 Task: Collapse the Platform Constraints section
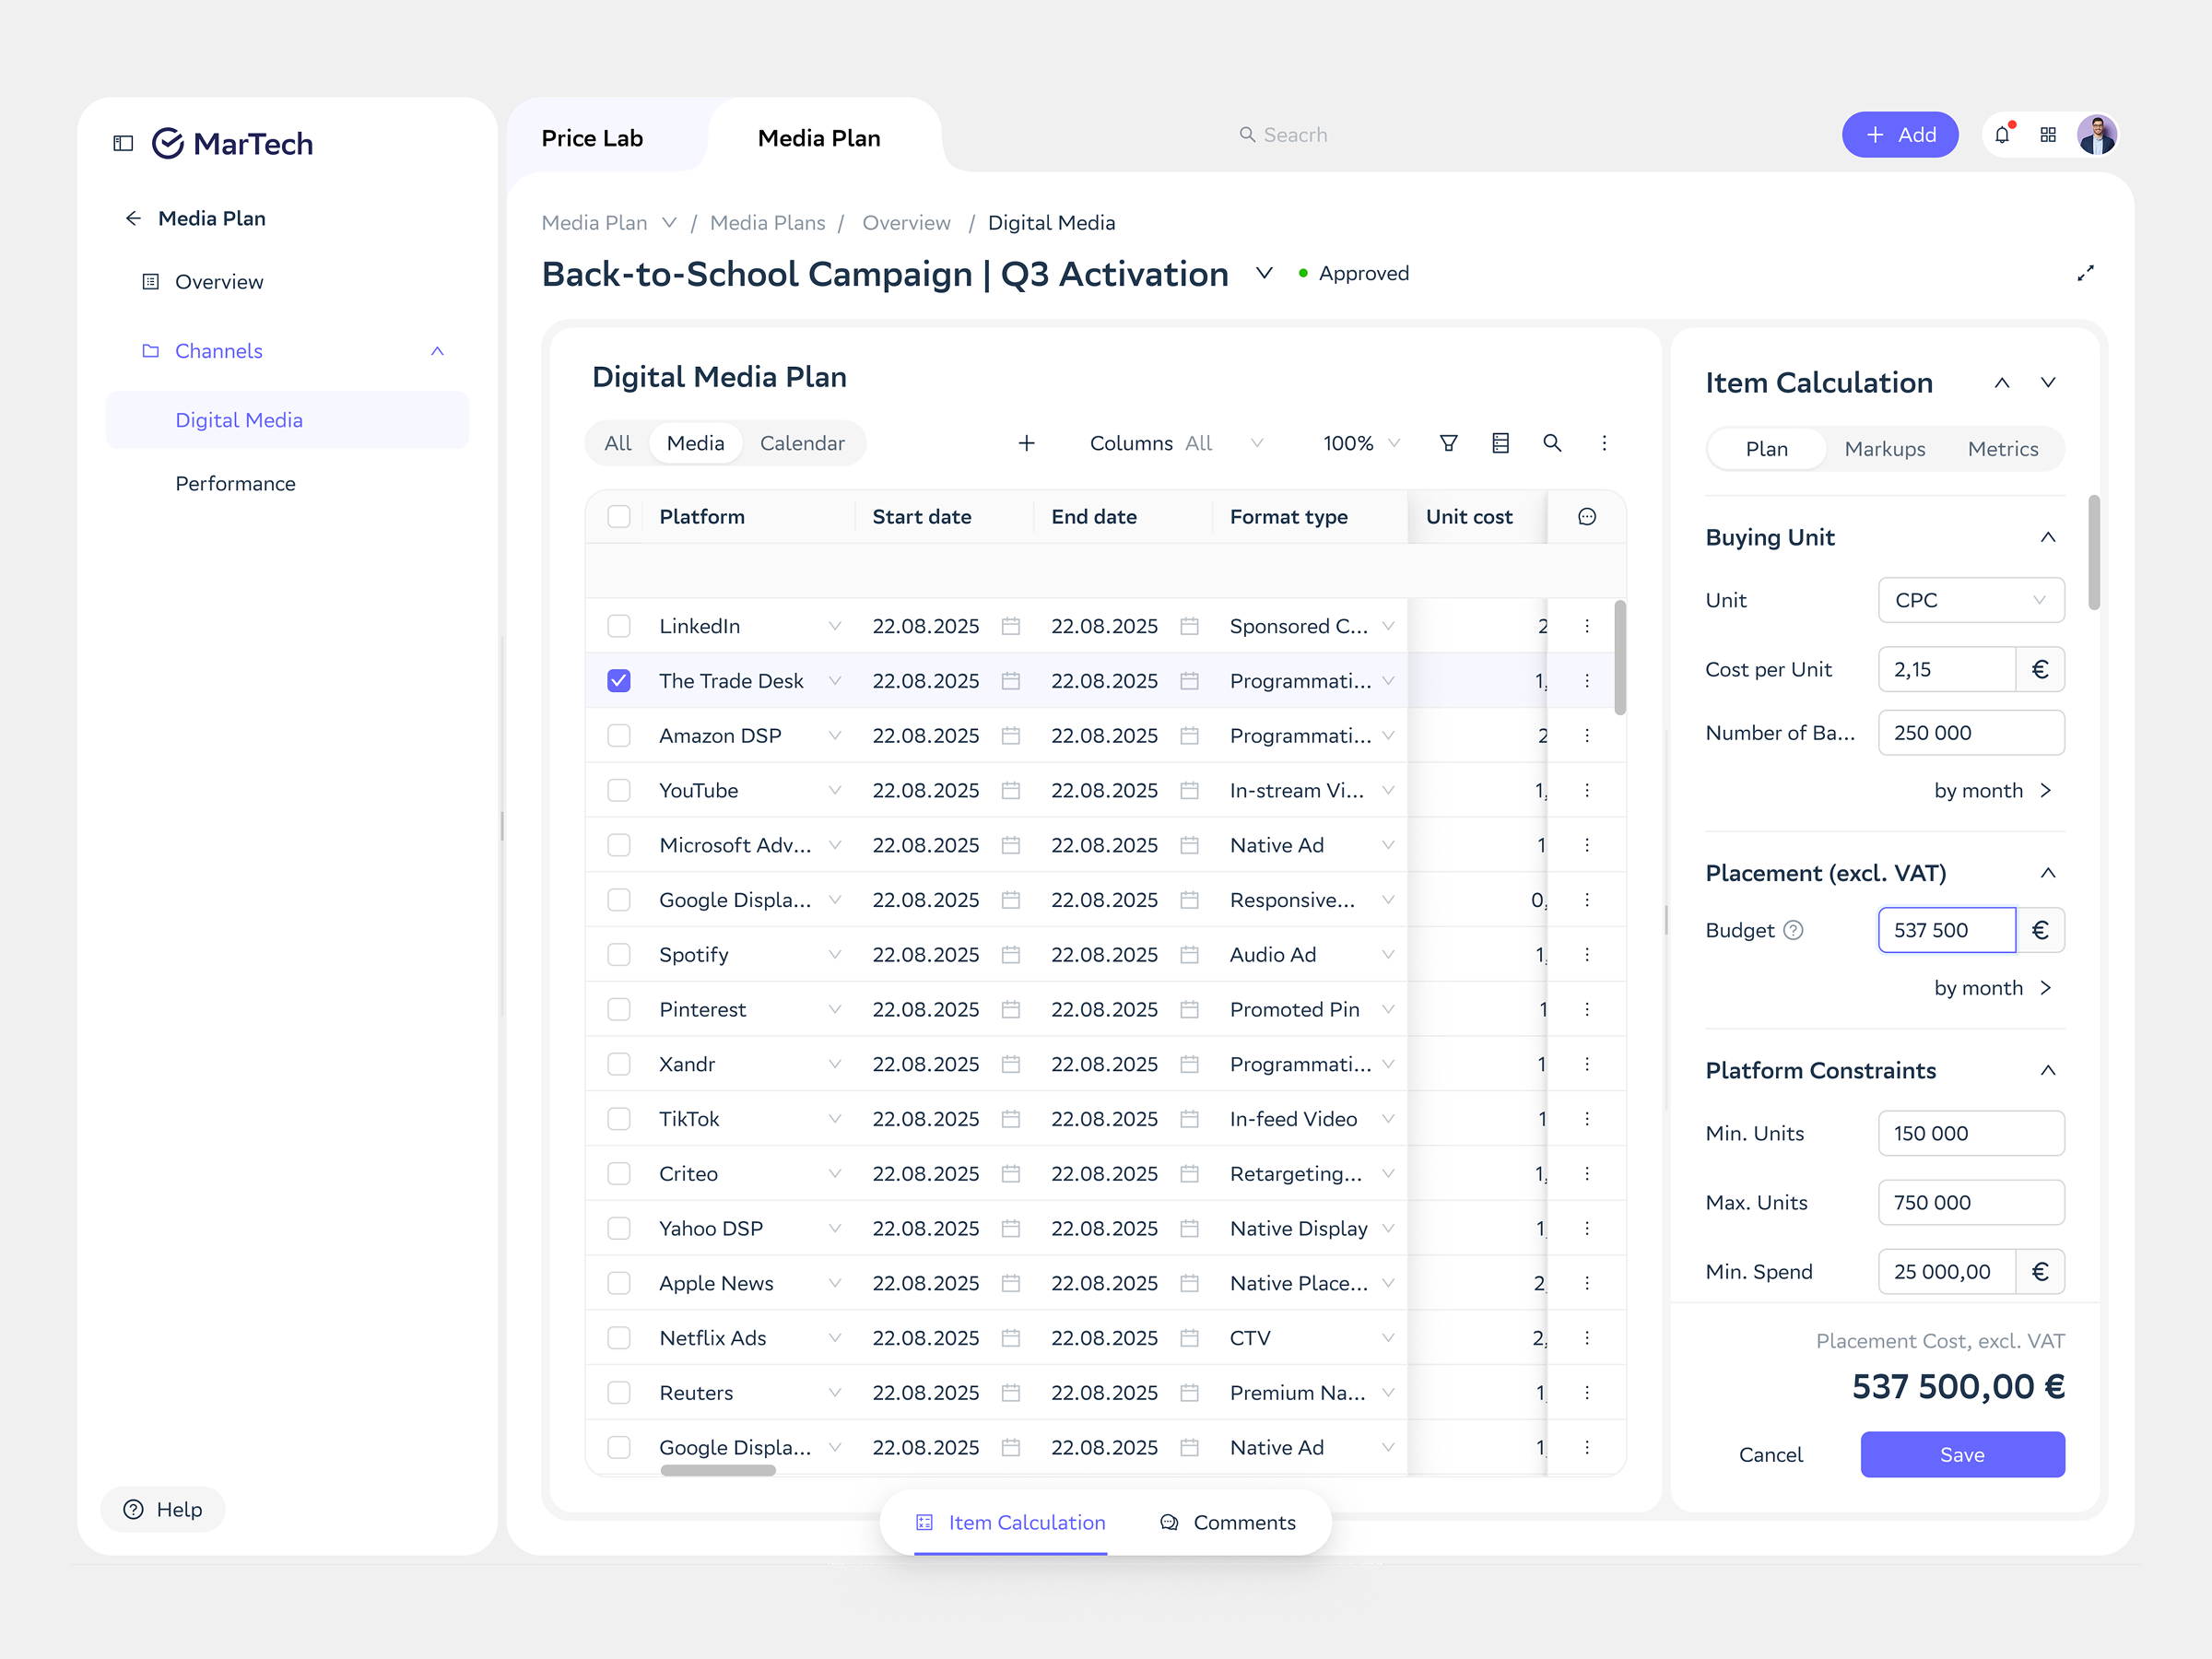point(2048,1071)
